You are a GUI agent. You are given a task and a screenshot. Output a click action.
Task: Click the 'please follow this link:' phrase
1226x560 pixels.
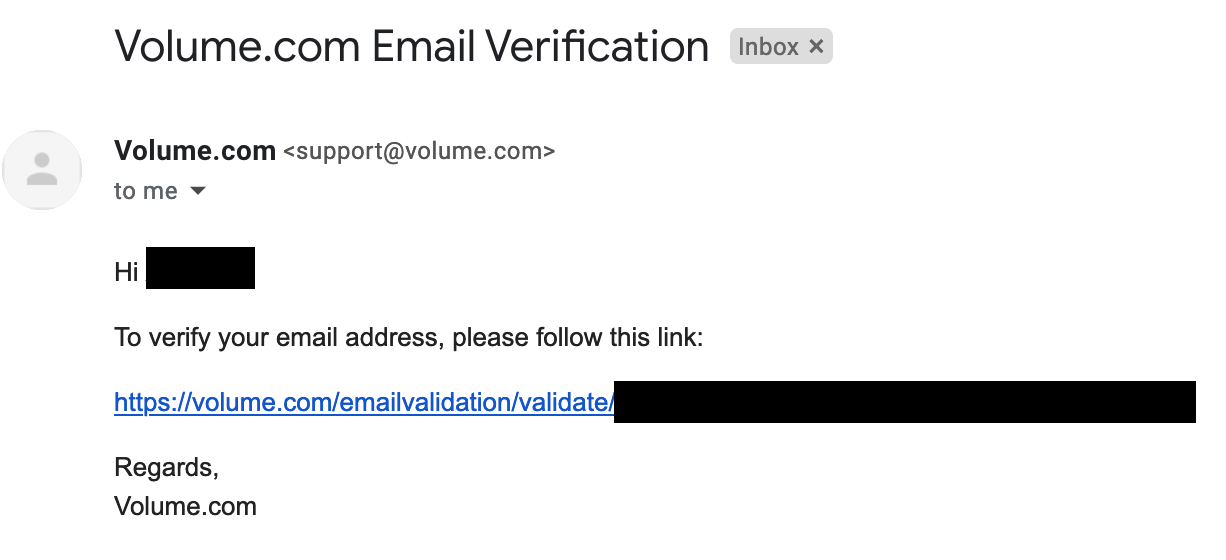tap(578, 338)
